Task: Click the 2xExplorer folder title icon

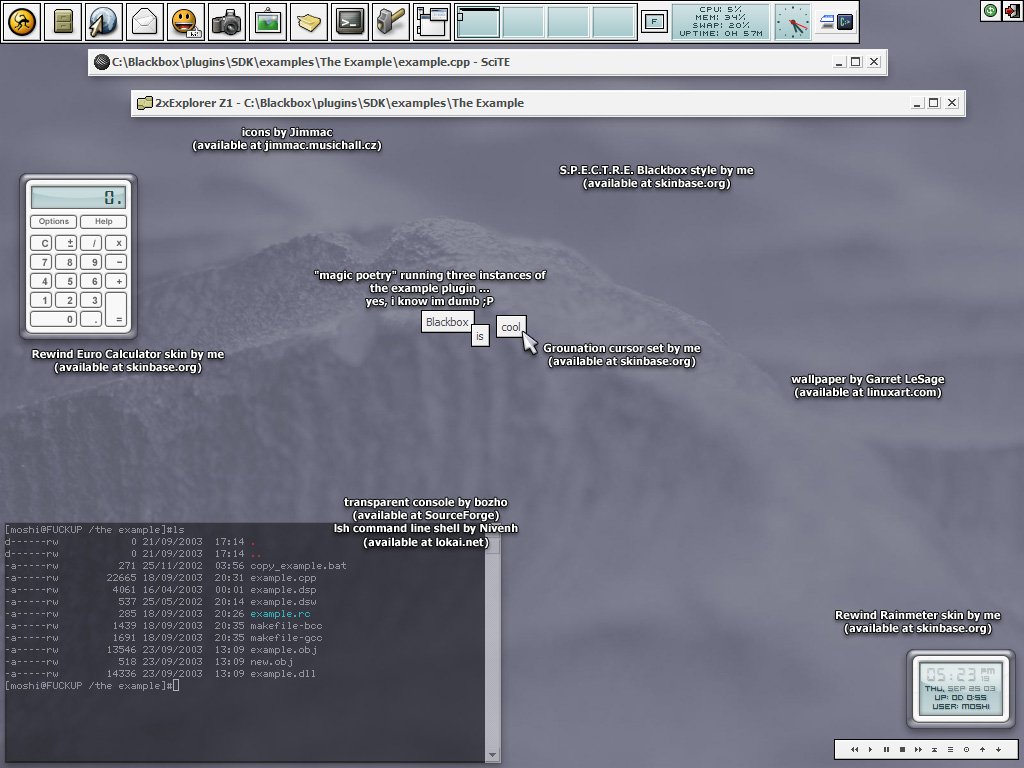Action: click(x=144, y=103)
